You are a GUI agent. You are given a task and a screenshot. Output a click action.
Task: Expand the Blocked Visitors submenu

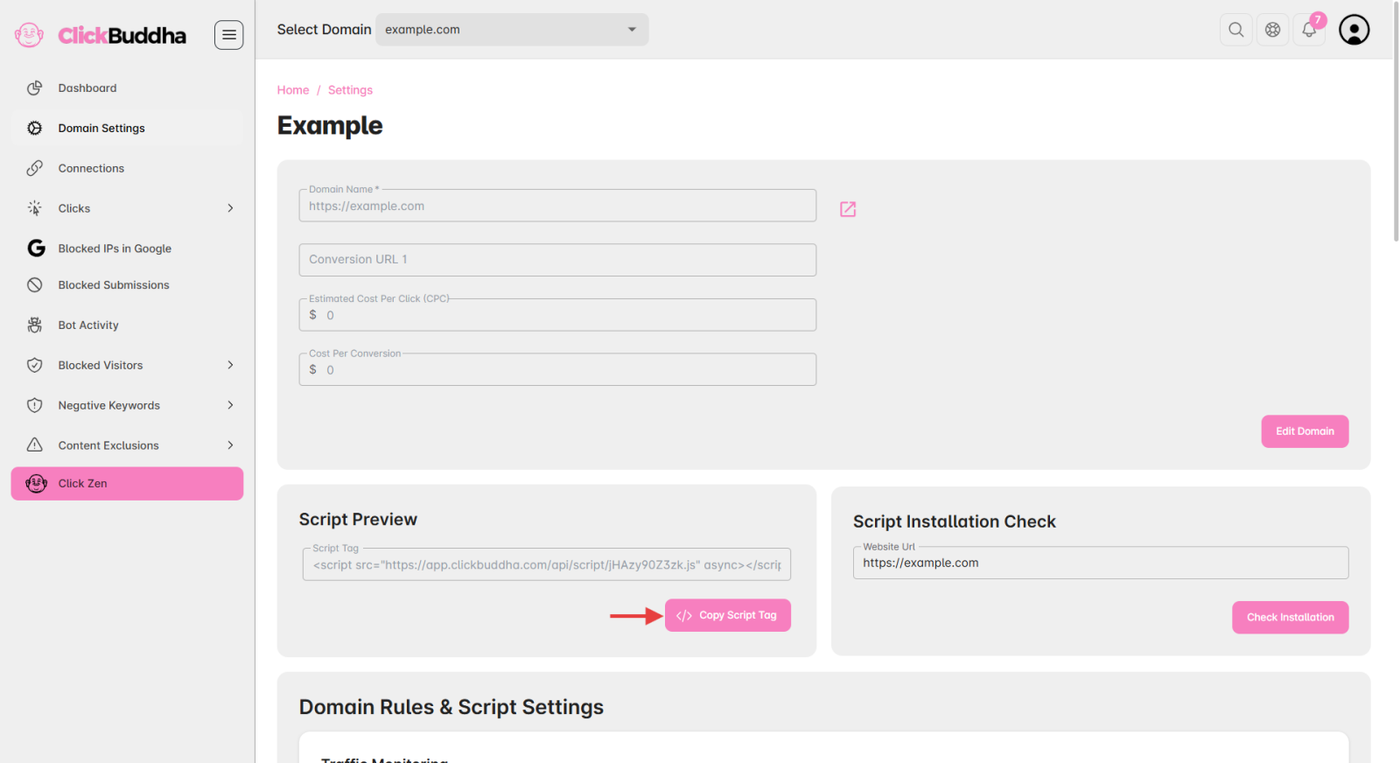tap(229, 365)
